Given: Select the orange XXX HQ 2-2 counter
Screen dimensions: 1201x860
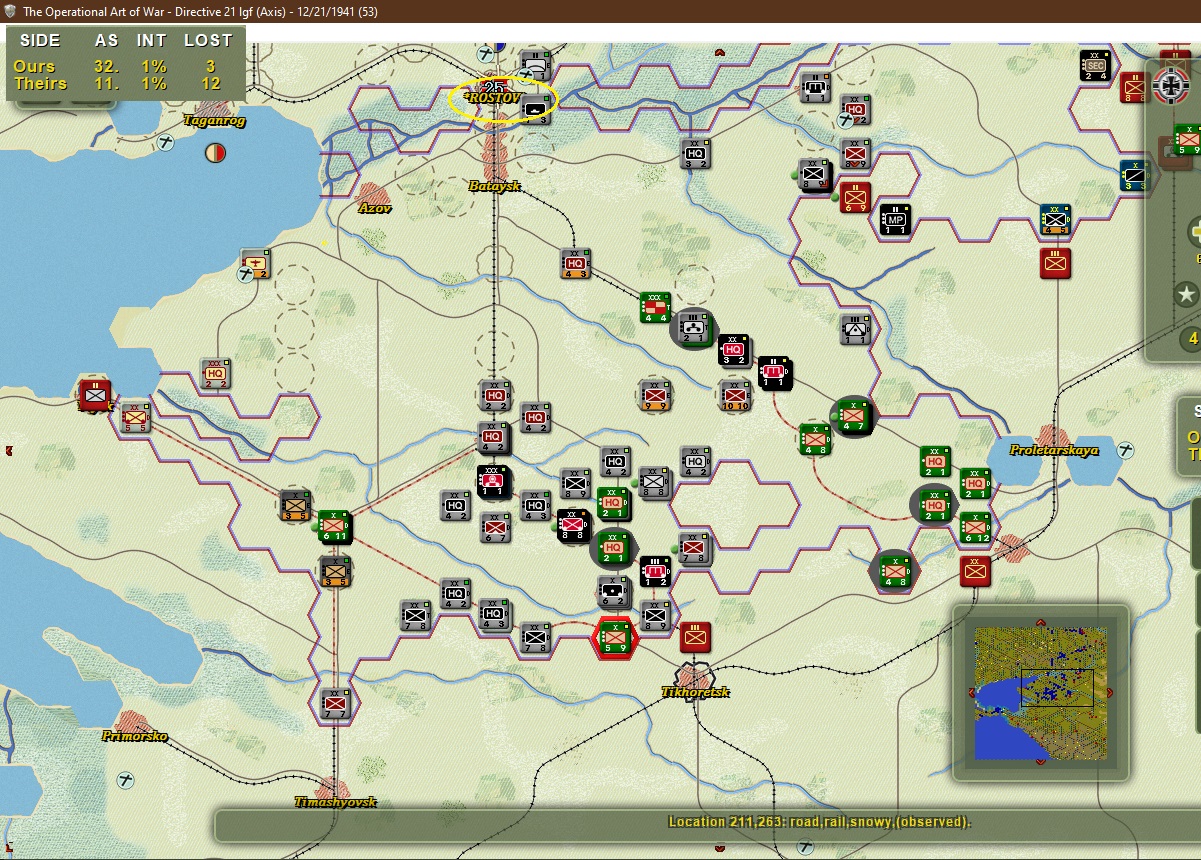Looking at the screenshot, I should [215, 373].
